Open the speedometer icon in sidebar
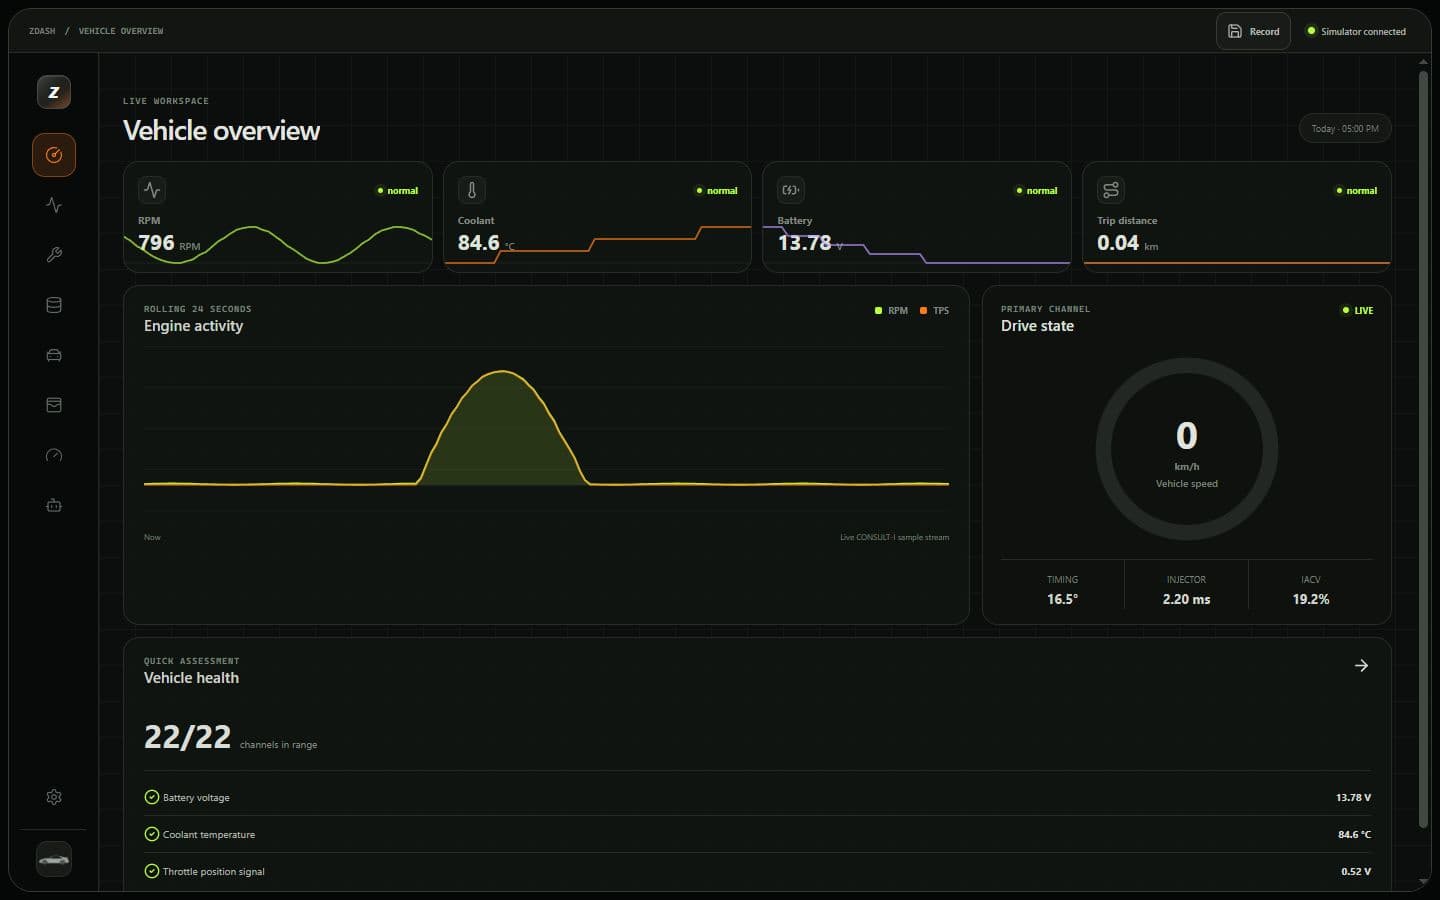Screen dimensions: 1440x900 click(x=54, y=455)
